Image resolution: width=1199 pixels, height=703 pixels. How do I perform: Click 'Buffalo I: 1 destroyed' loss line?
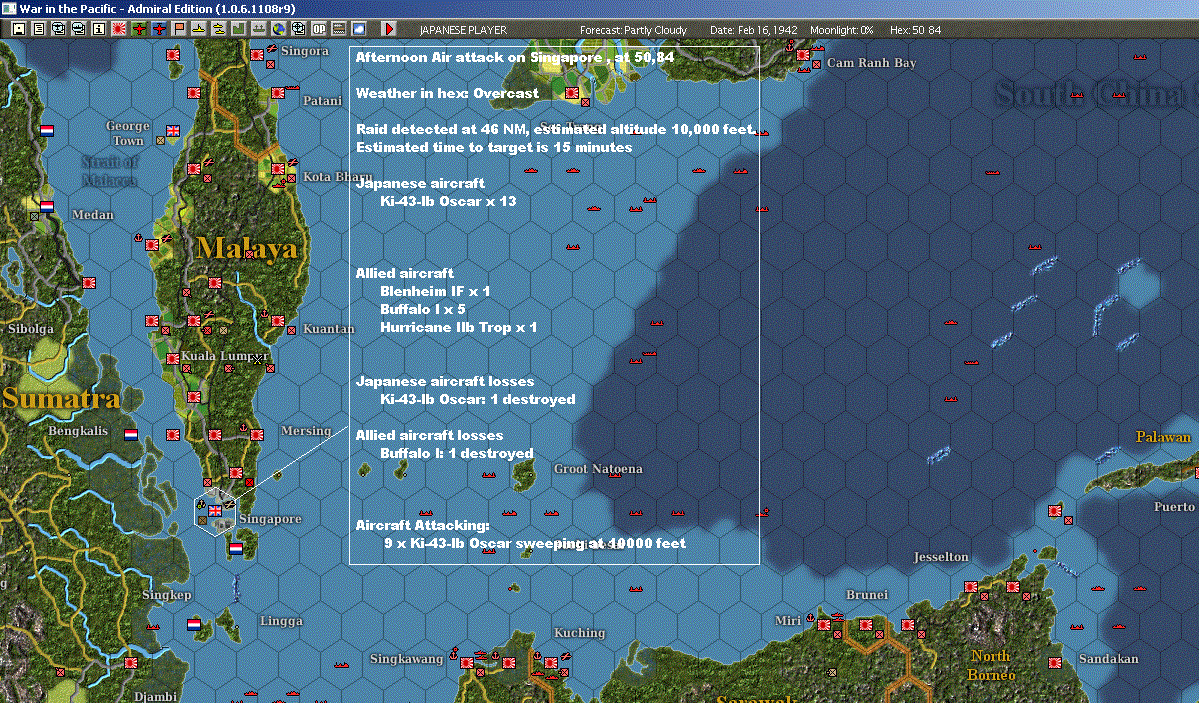coord(457,453)
